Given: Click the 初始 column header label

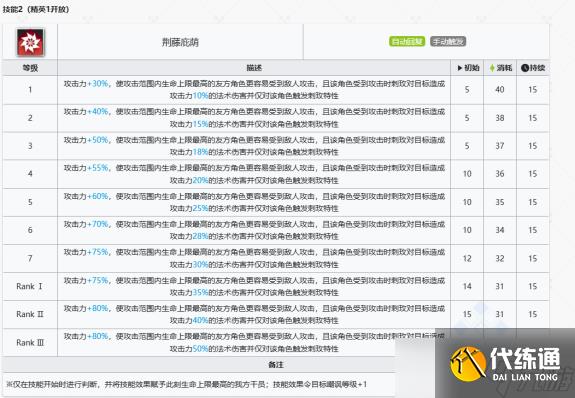Looking at the screenshot, I should [472, 68].
